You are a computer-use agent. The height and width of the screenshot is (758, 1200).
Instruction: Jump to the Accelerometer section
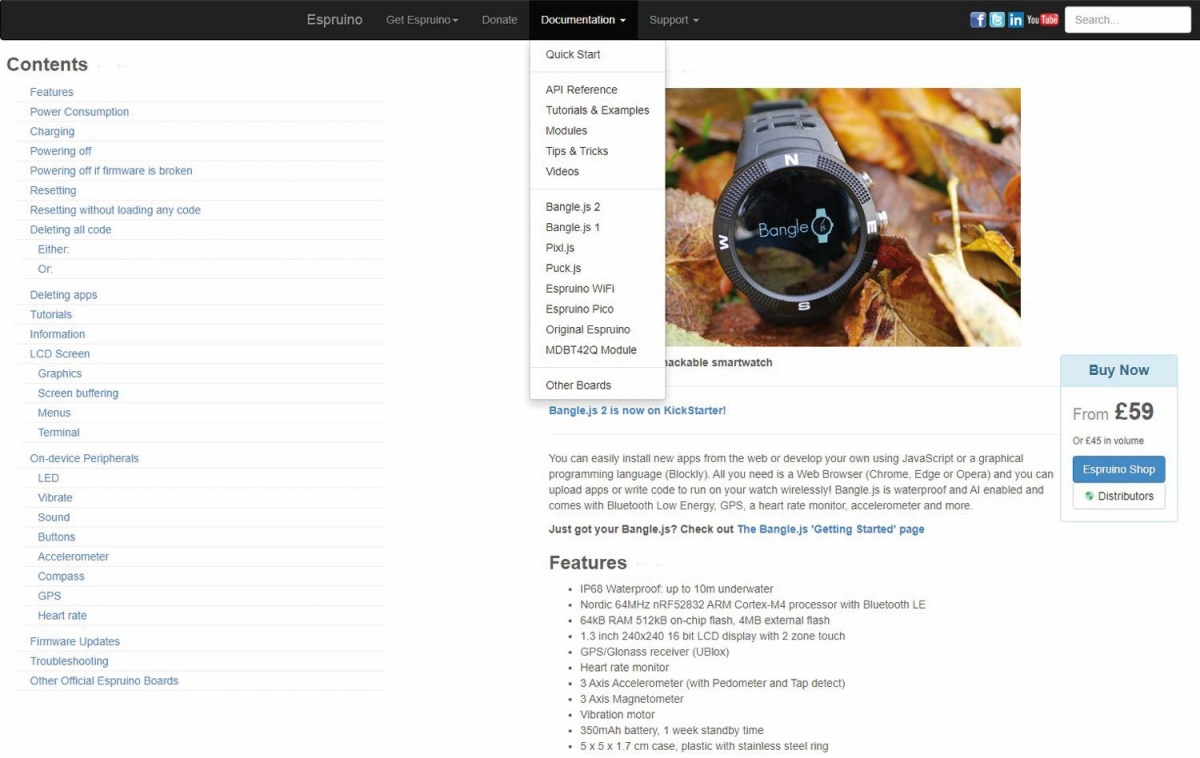point(73,557)
